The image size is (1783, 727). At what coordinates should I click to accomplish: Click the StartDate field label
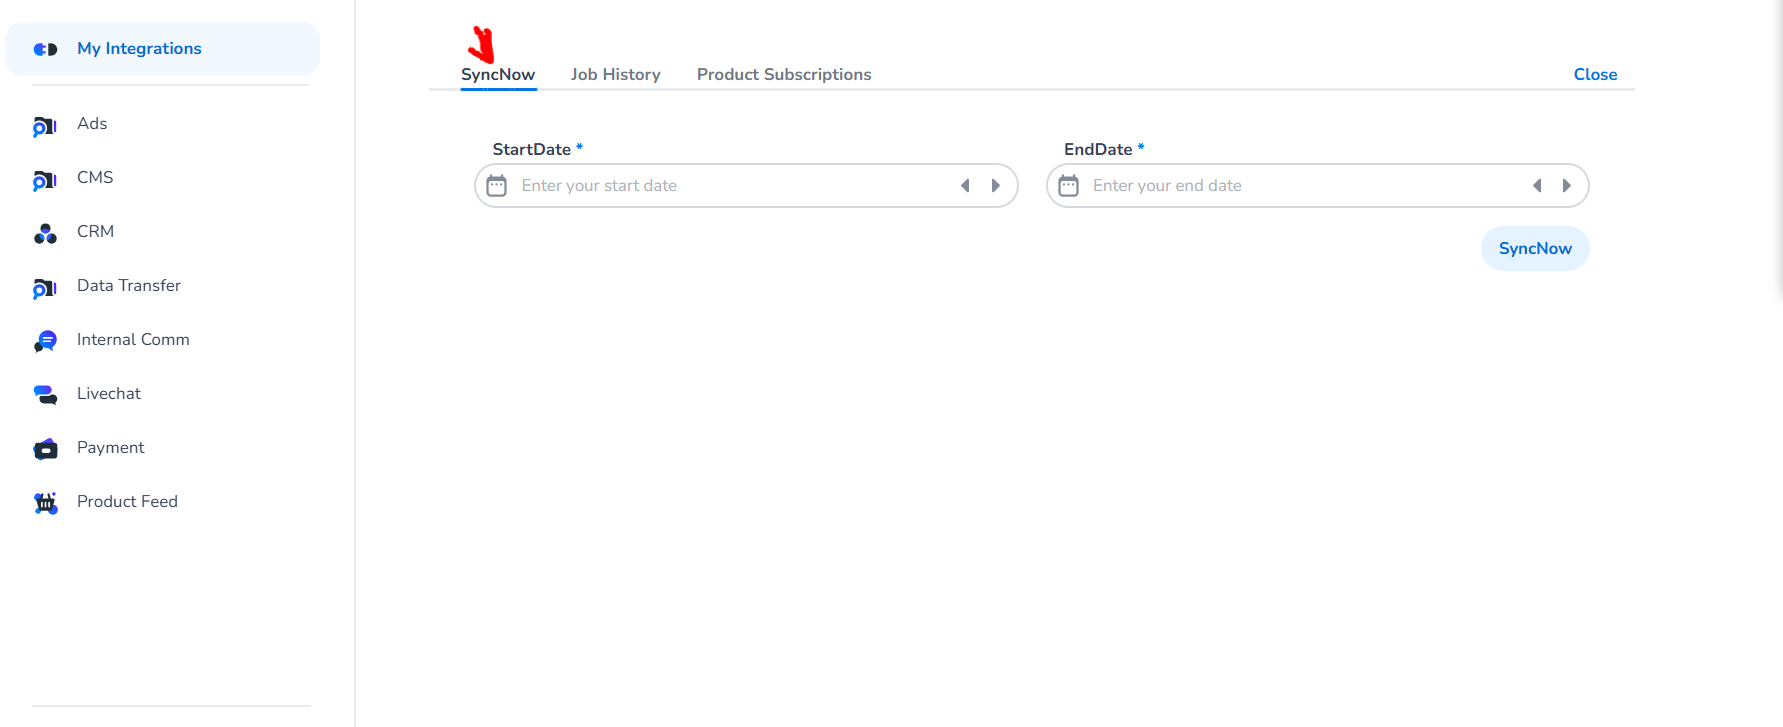click(532, 150)
